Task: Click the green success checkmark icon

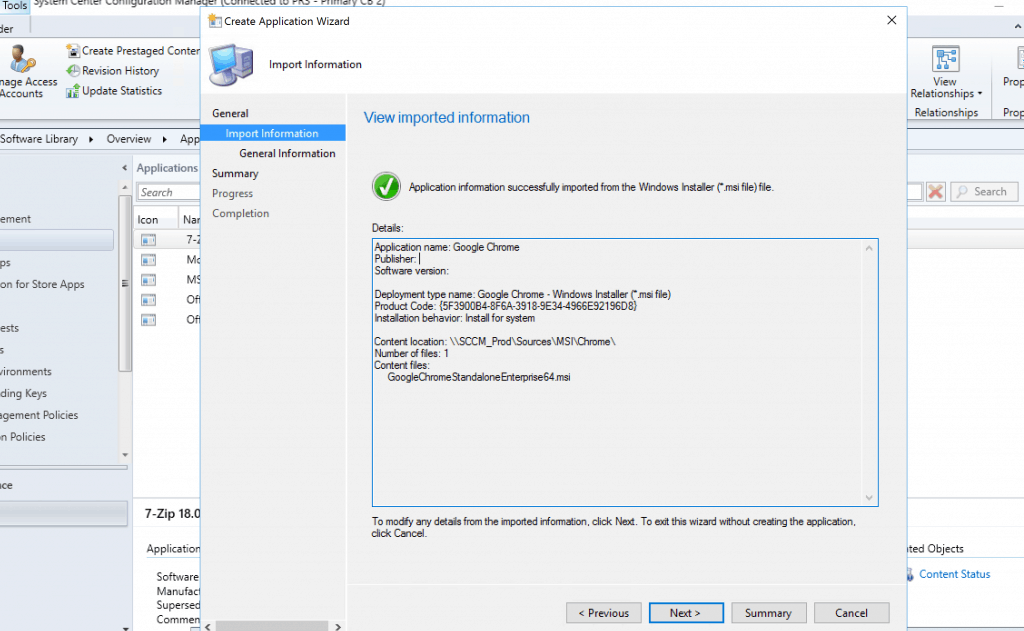Action: pos(387,187)
